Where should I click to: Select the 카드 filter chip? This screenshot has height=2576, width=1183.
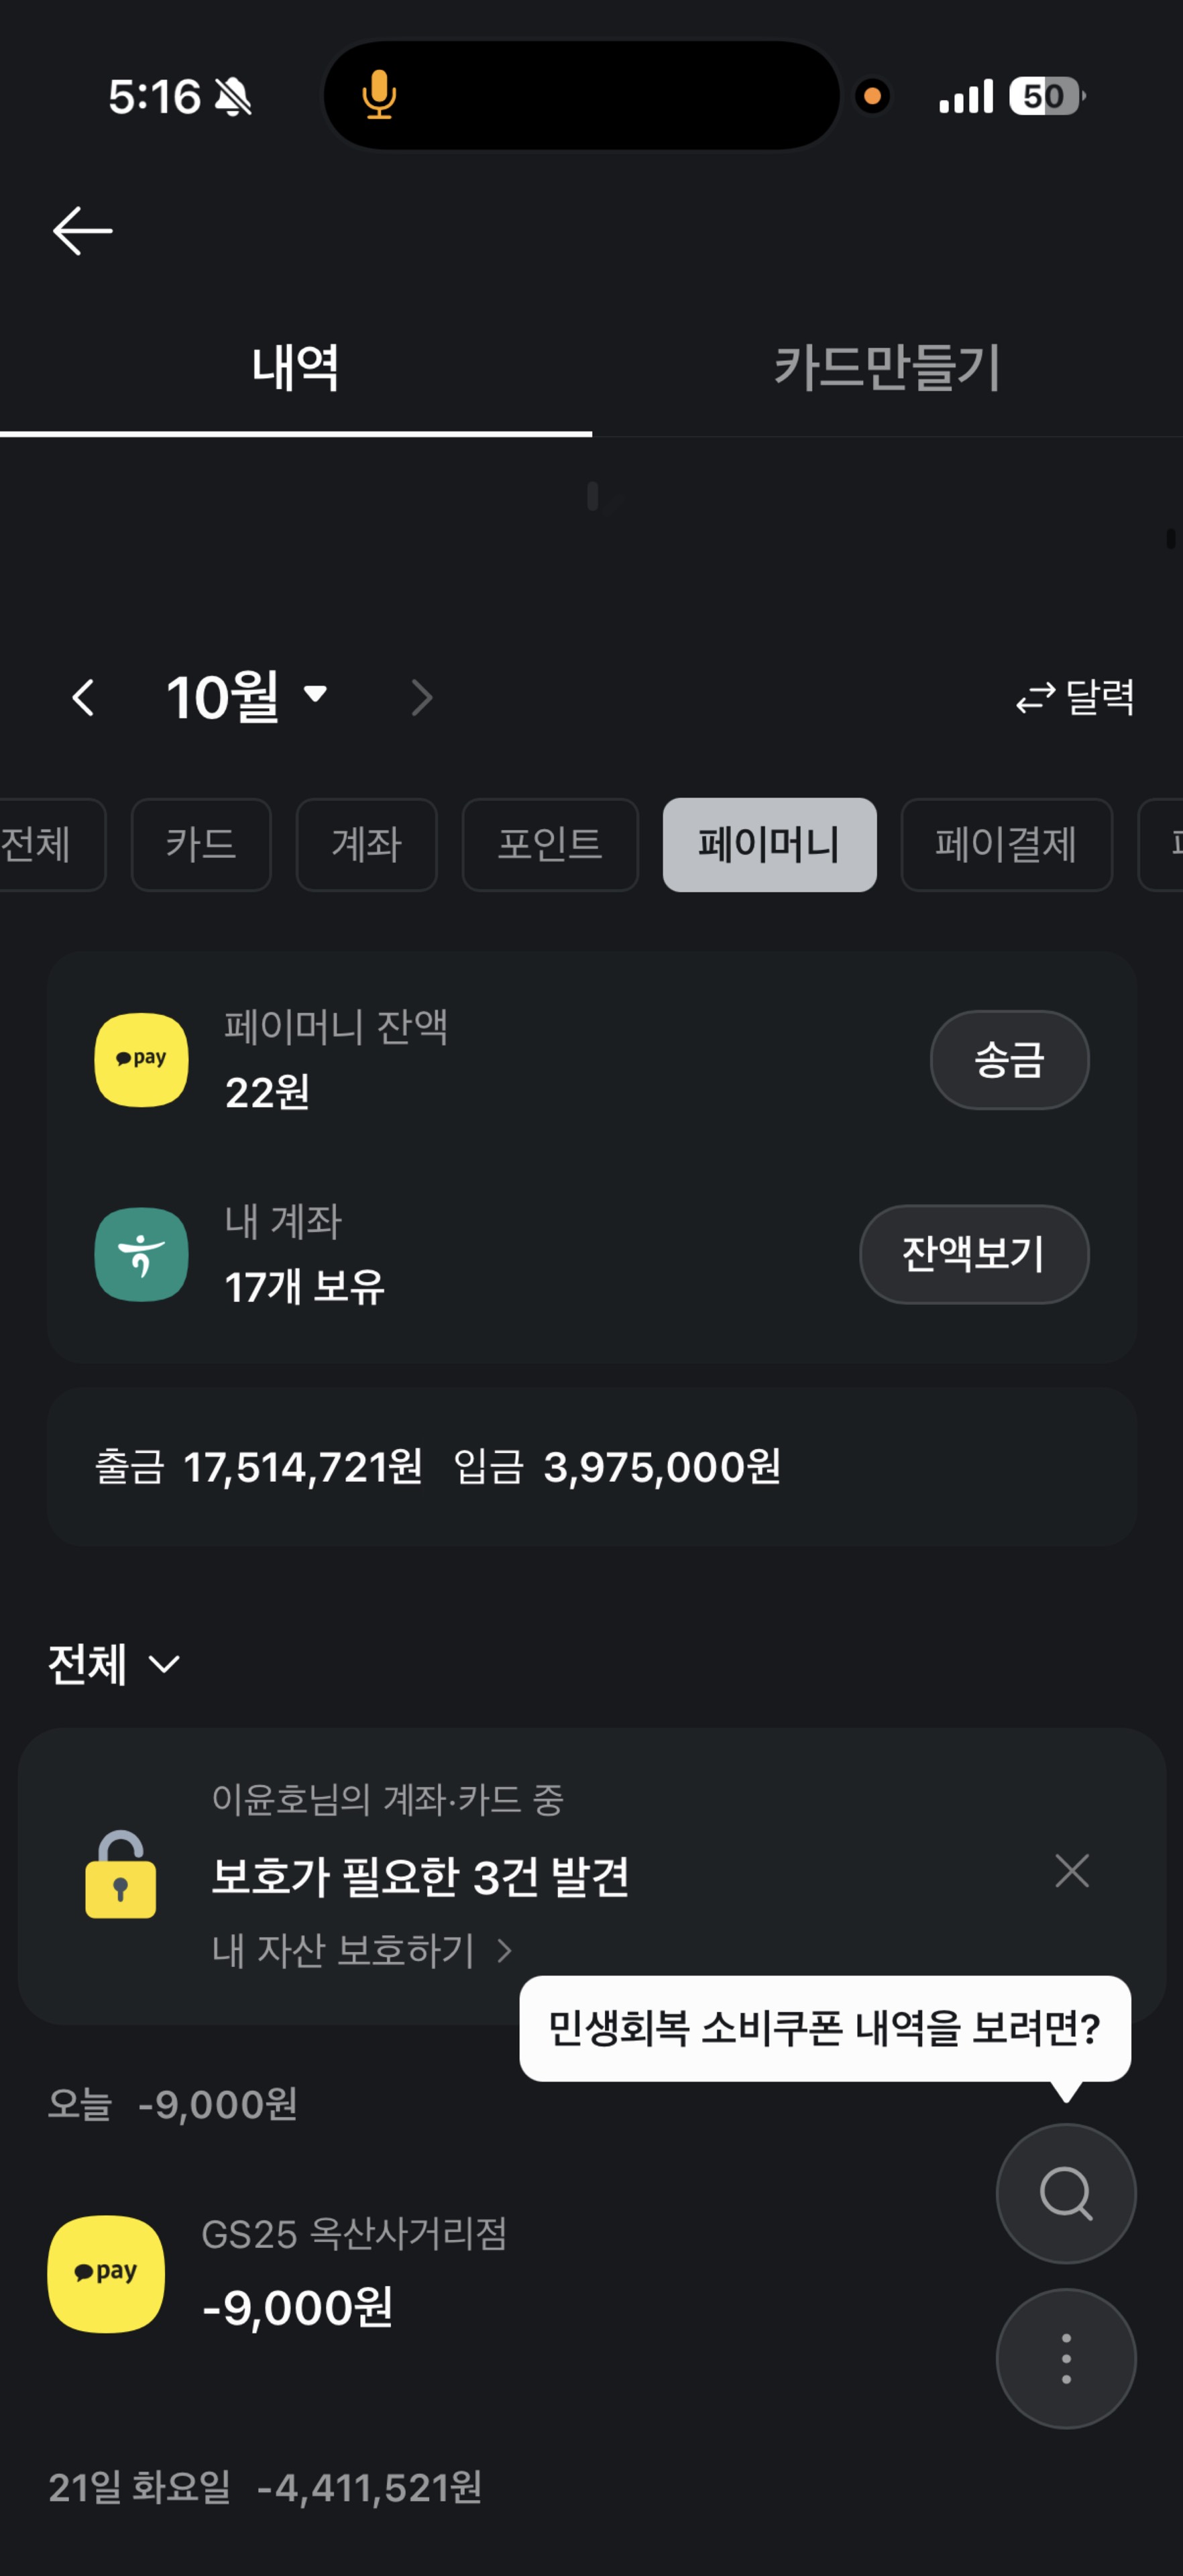(201, 845)
